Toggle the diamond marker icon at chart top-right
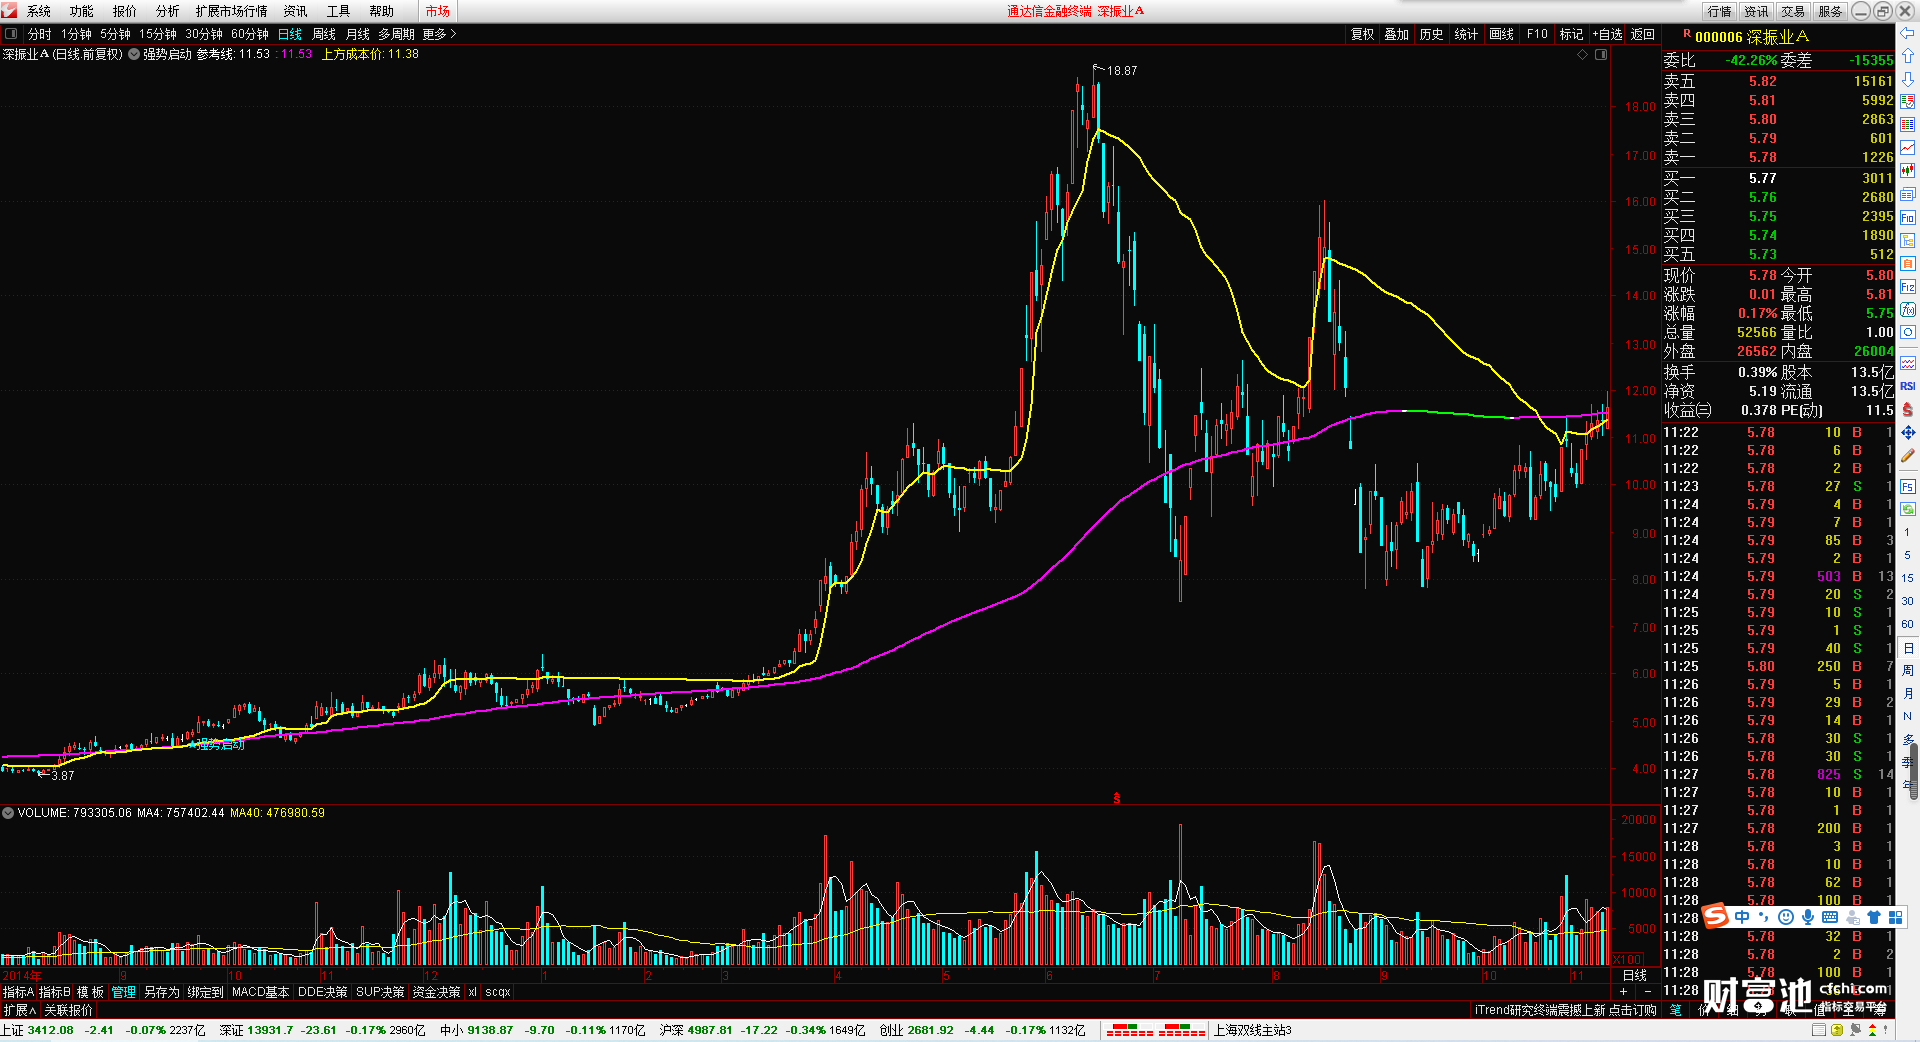The width and height of the screenshot is (1920, 1042). coord(1583,54)
